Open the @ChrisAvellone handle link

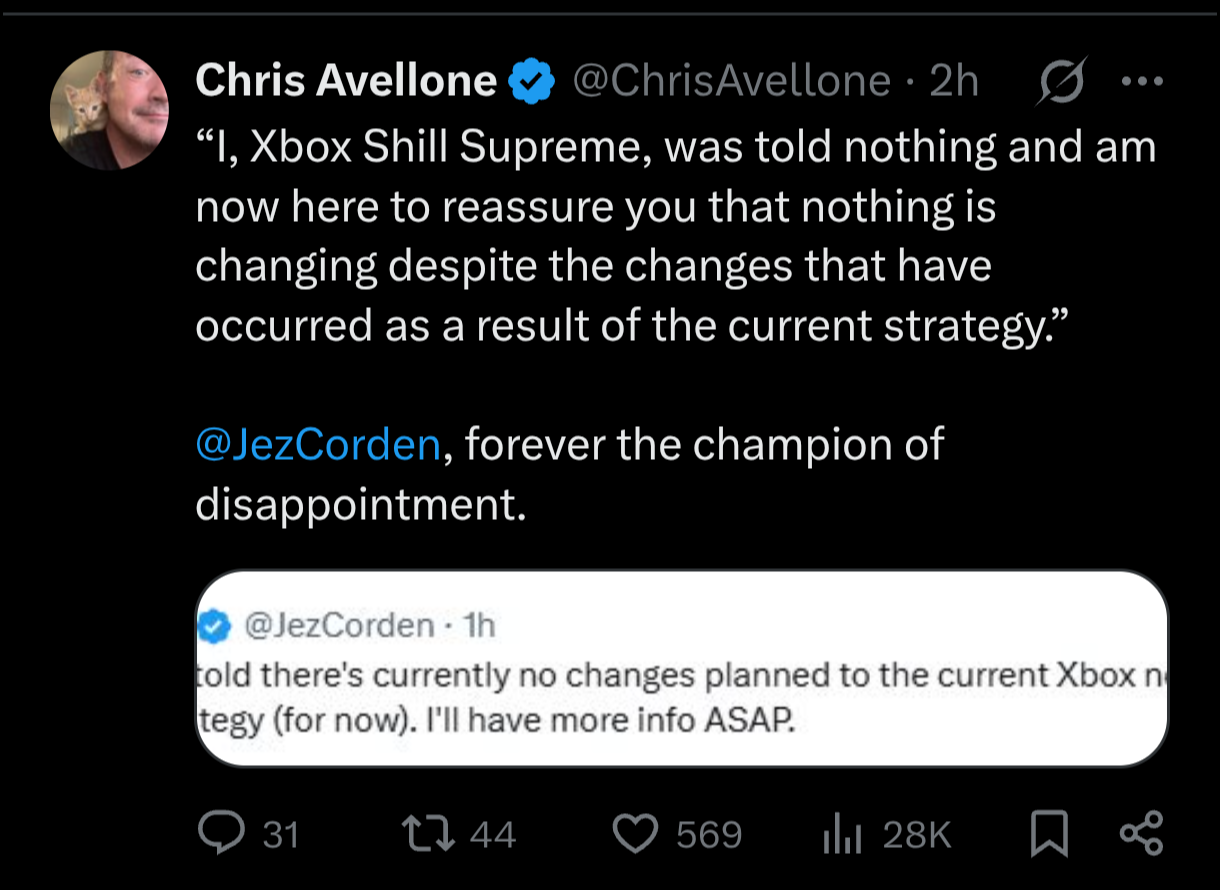tap(730, 82)
